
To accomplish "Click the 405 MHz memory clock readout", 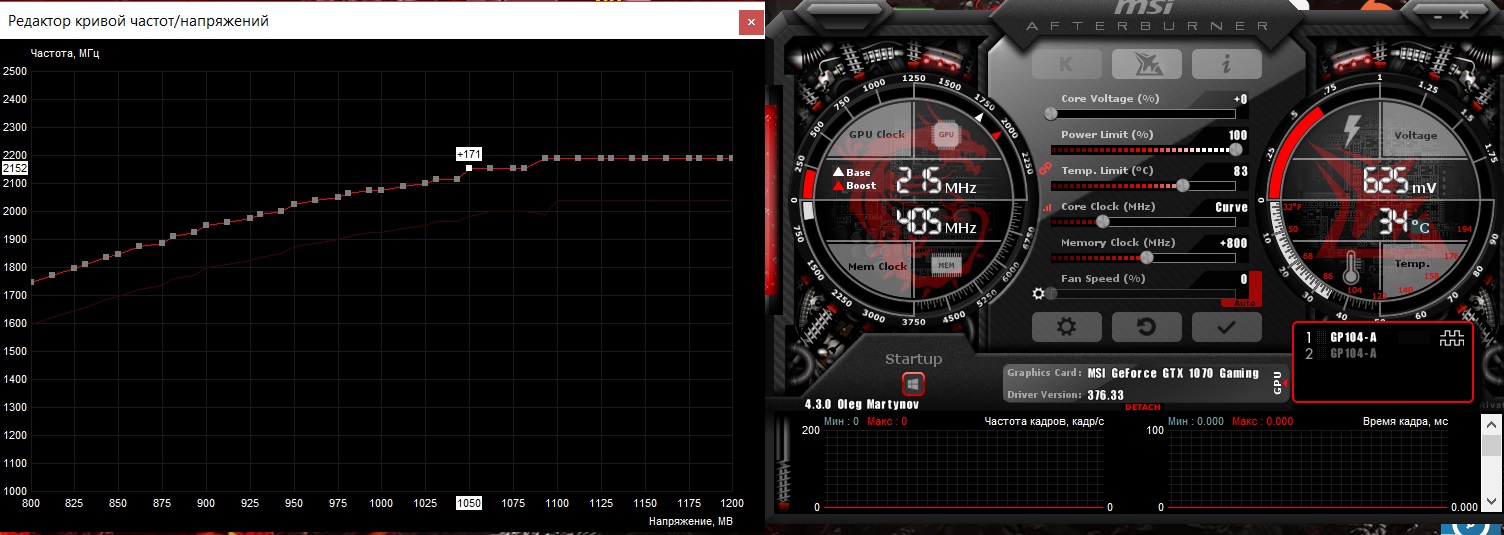I will coord(935,222).
